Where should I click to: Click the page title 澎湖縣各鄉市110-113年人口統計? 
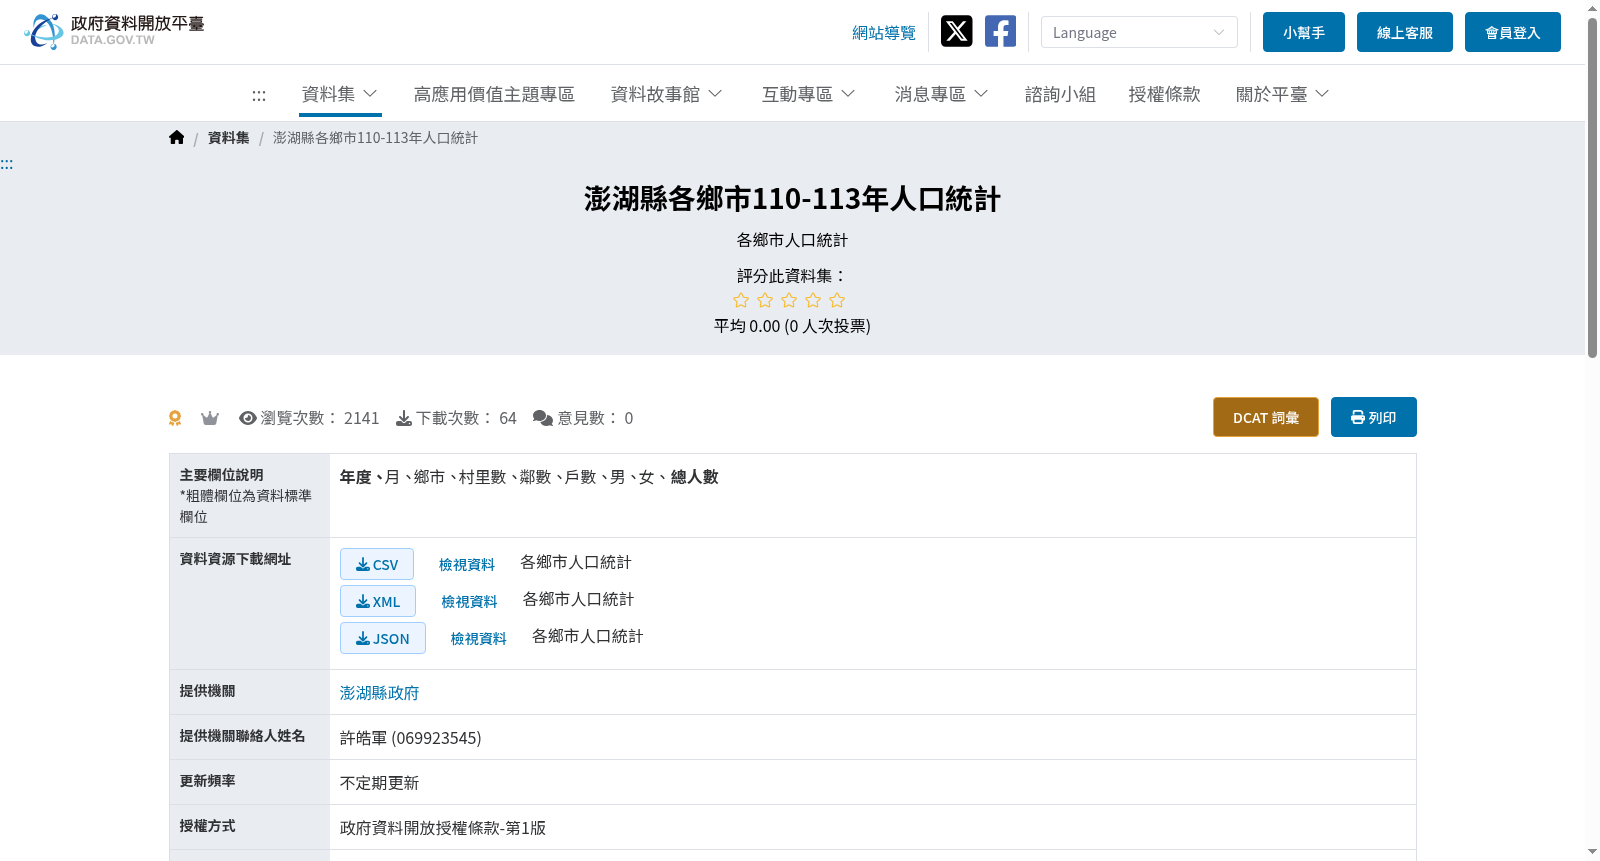tap(792, 199)
